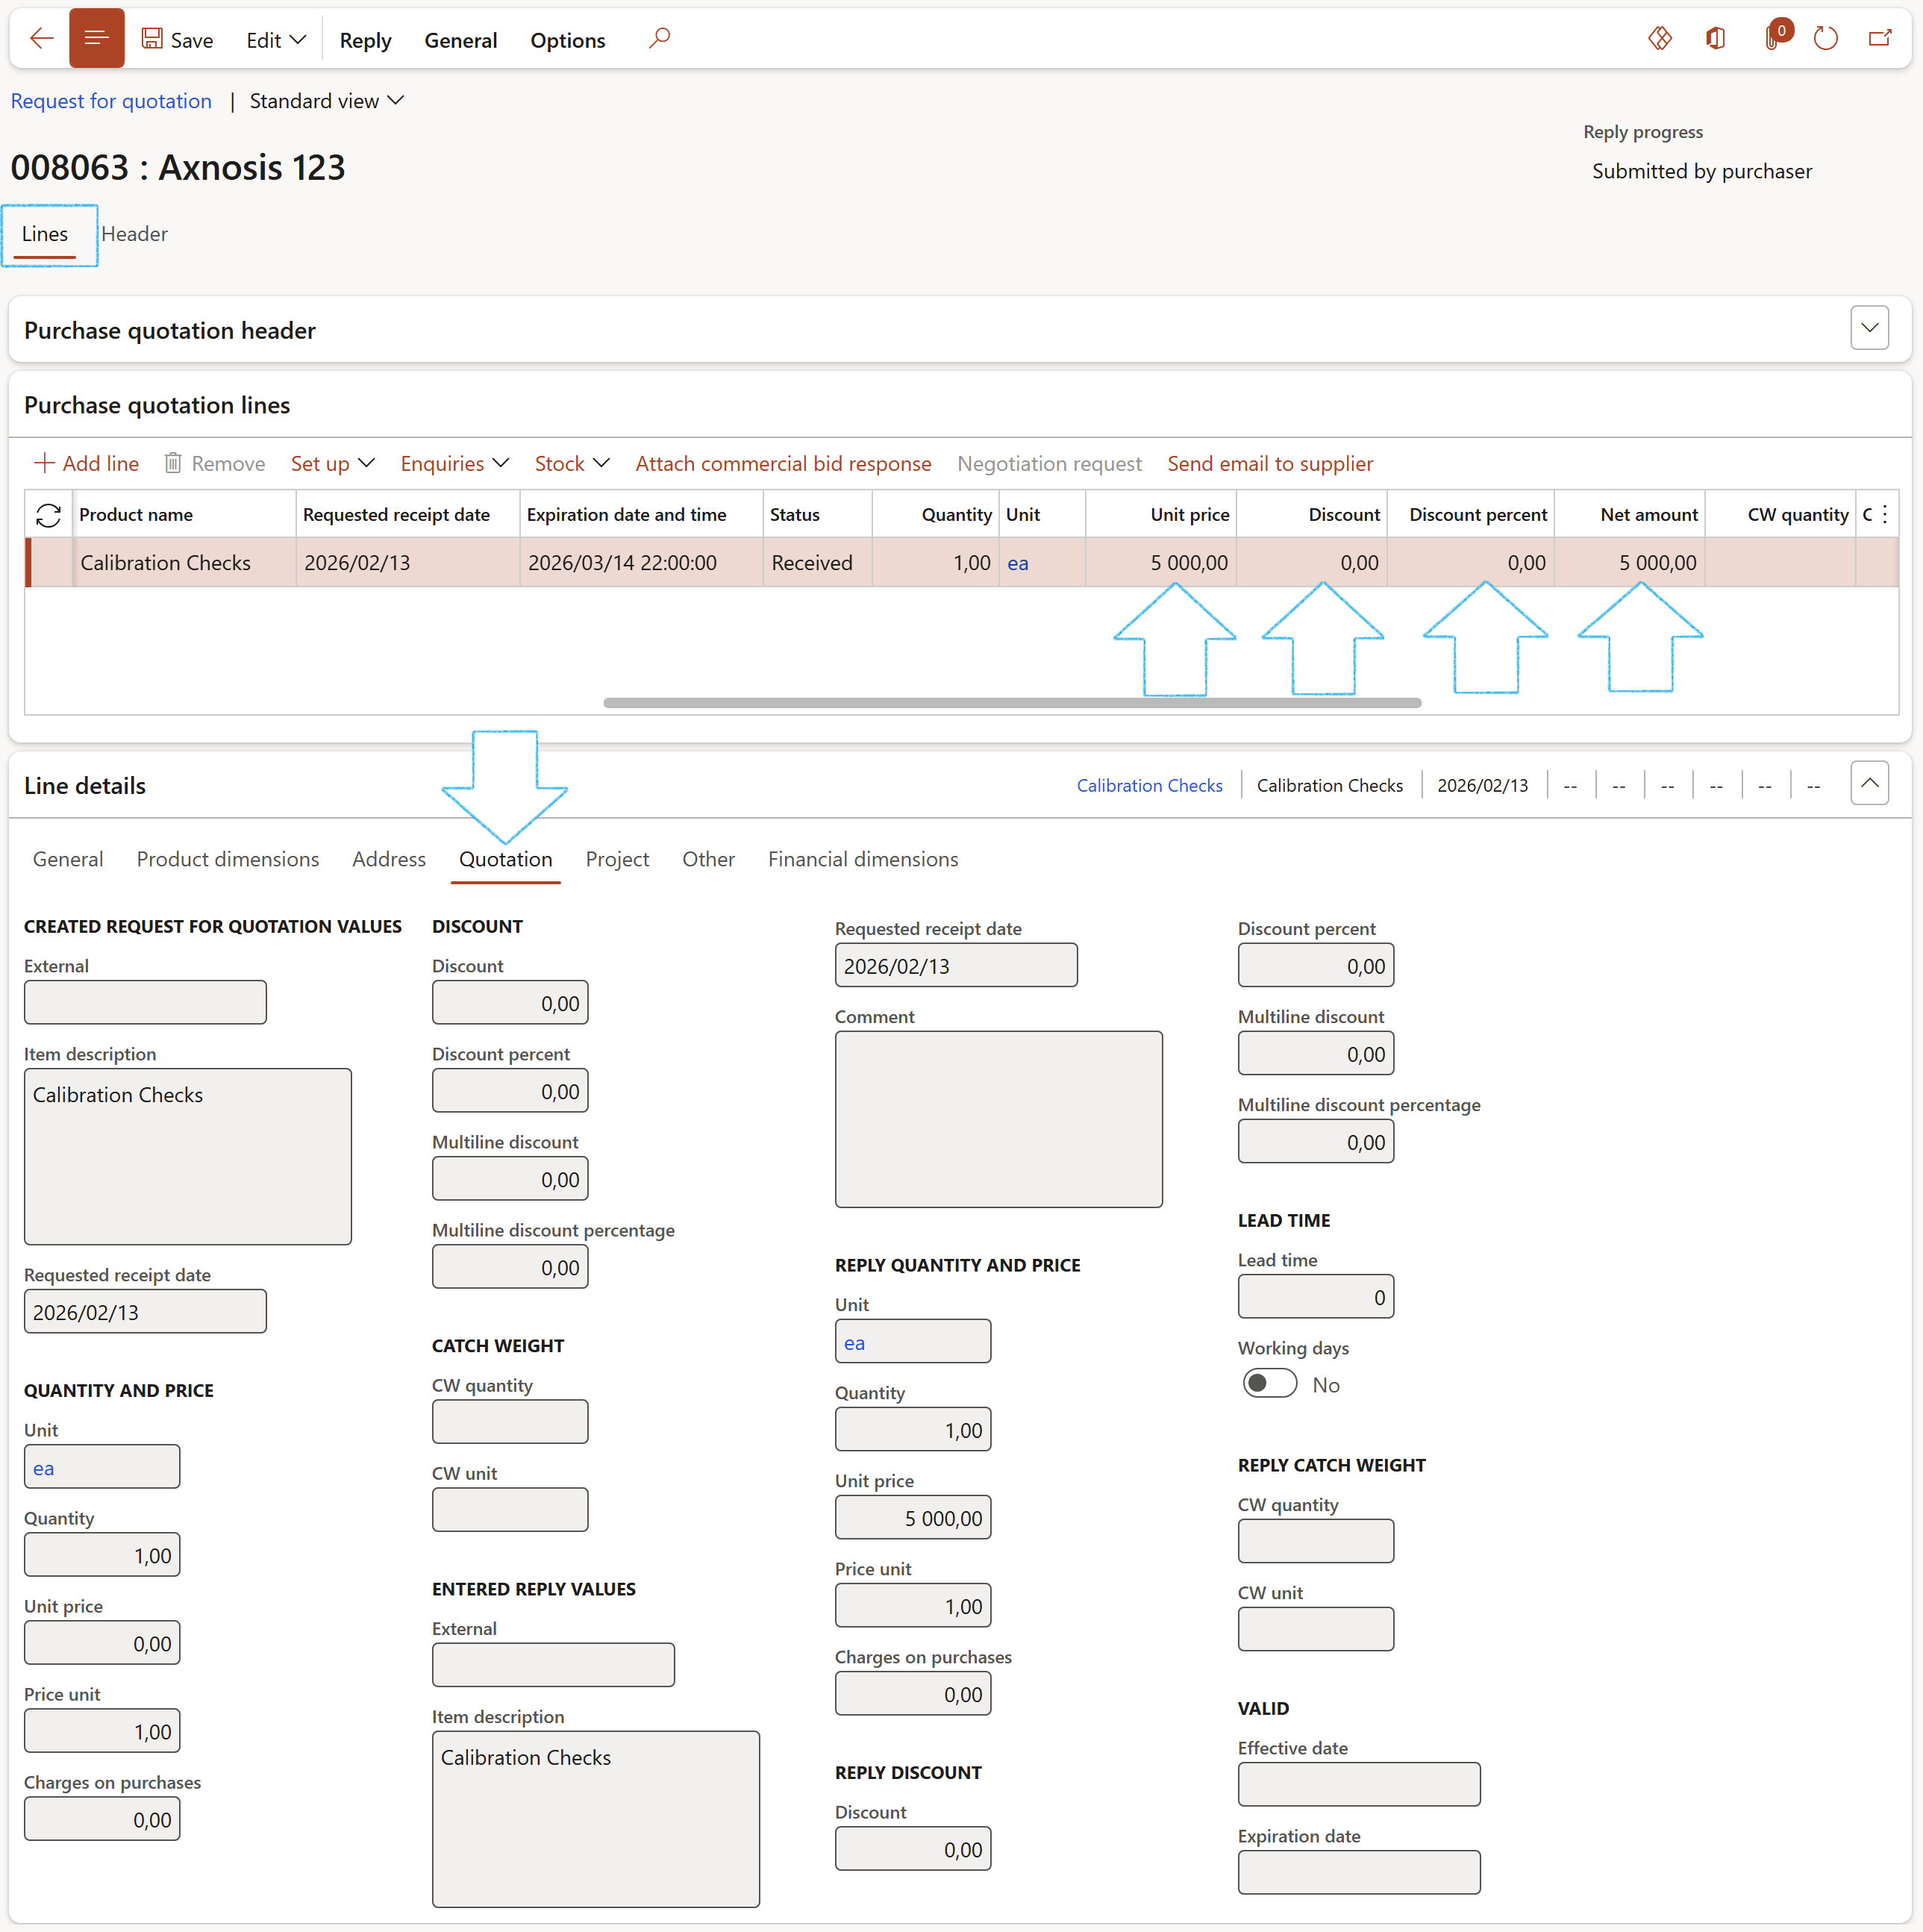Screen dimensions: 1923x1932
Task: Open the Financial dimensions tab
Action: (862, 859)
